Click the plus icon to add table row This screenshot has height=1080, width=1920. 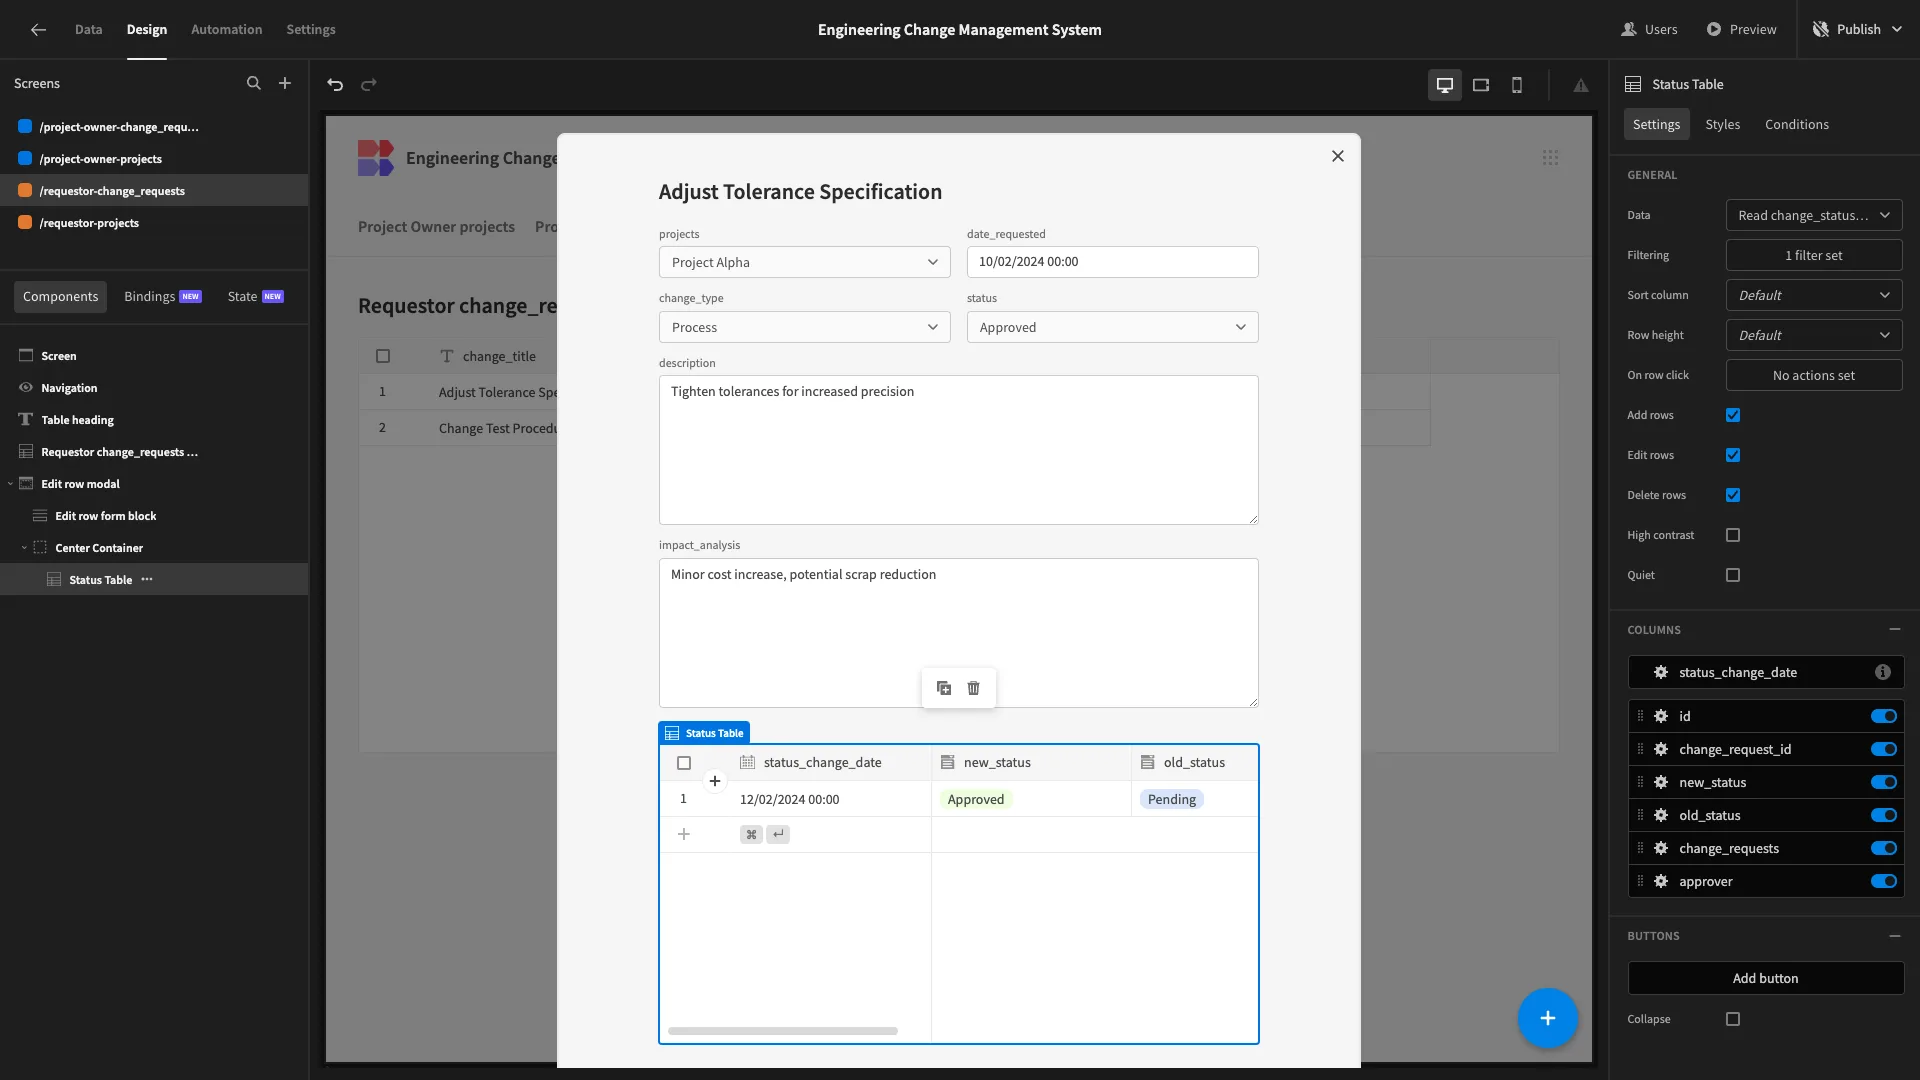(x=684, y=834)
